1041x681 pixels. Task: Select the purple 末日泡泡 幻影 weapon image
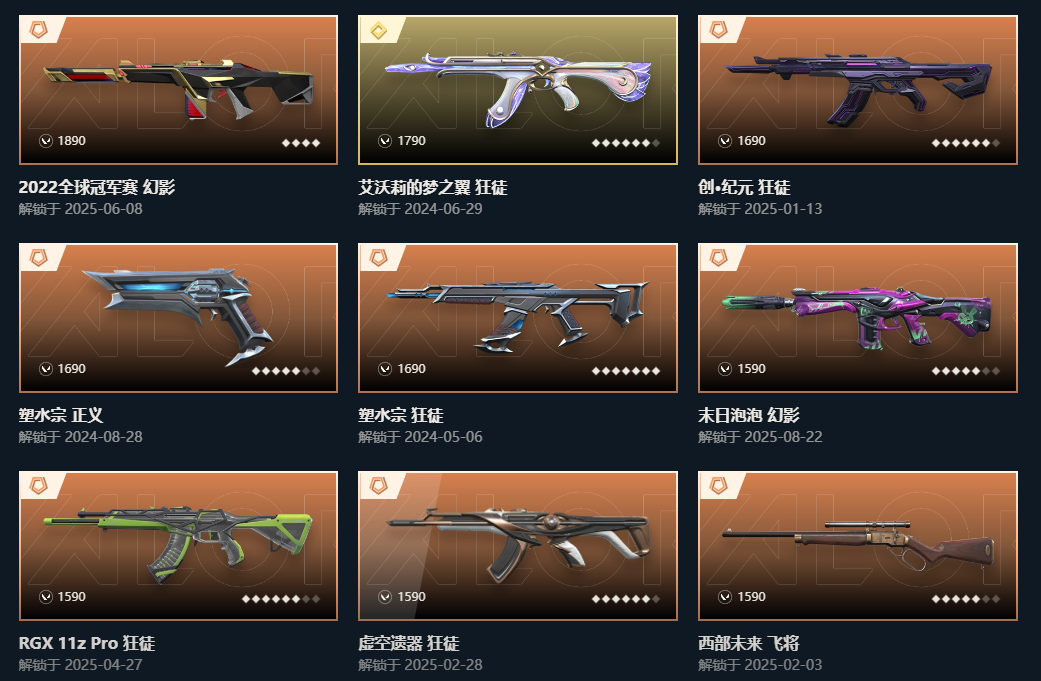[x=857, y=315]
